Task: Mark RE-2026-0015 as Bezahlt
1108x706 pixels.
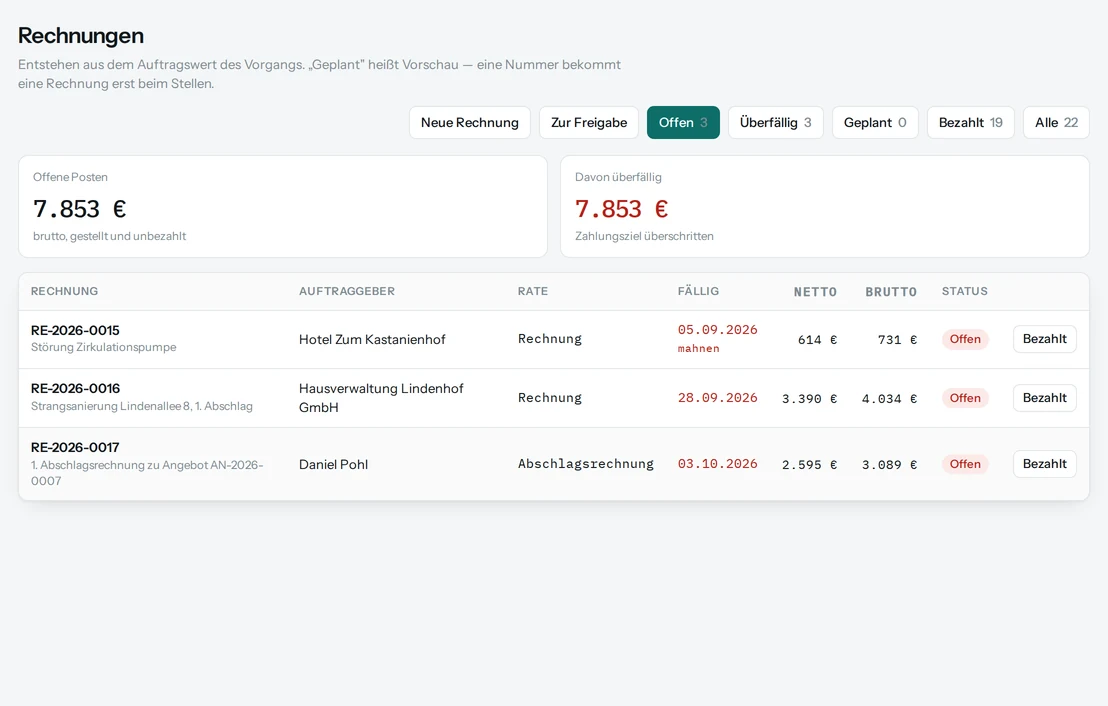Action: 1044,339
